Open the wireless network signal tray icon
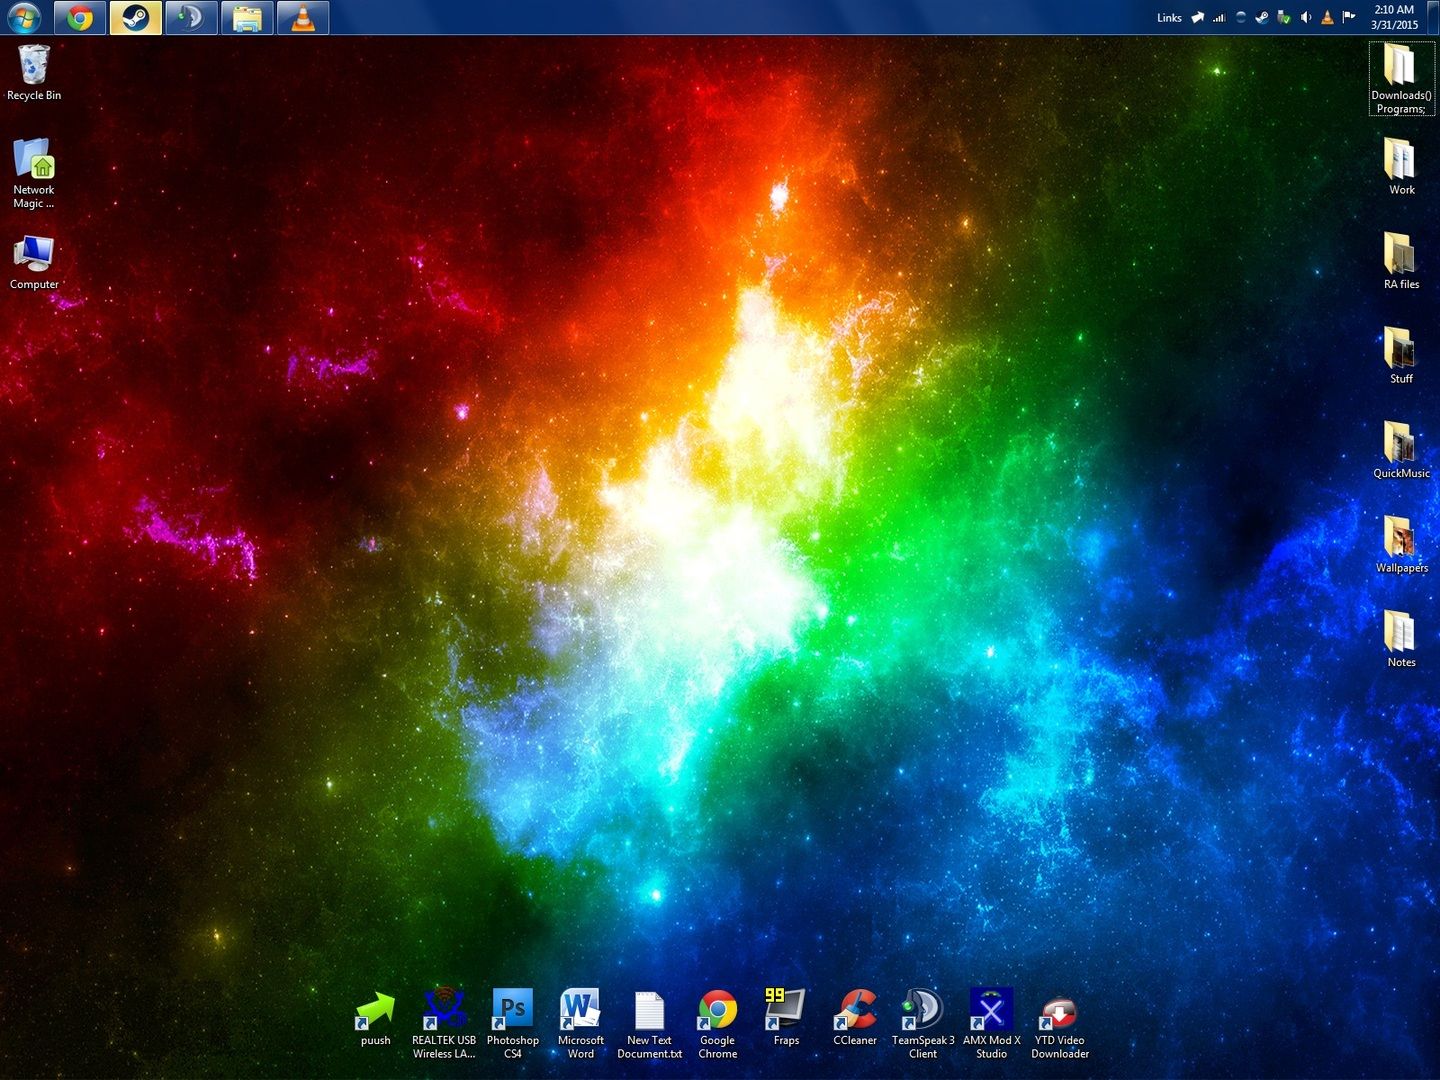This screenshot has height=1080, width=1440. coord(1219,18)
